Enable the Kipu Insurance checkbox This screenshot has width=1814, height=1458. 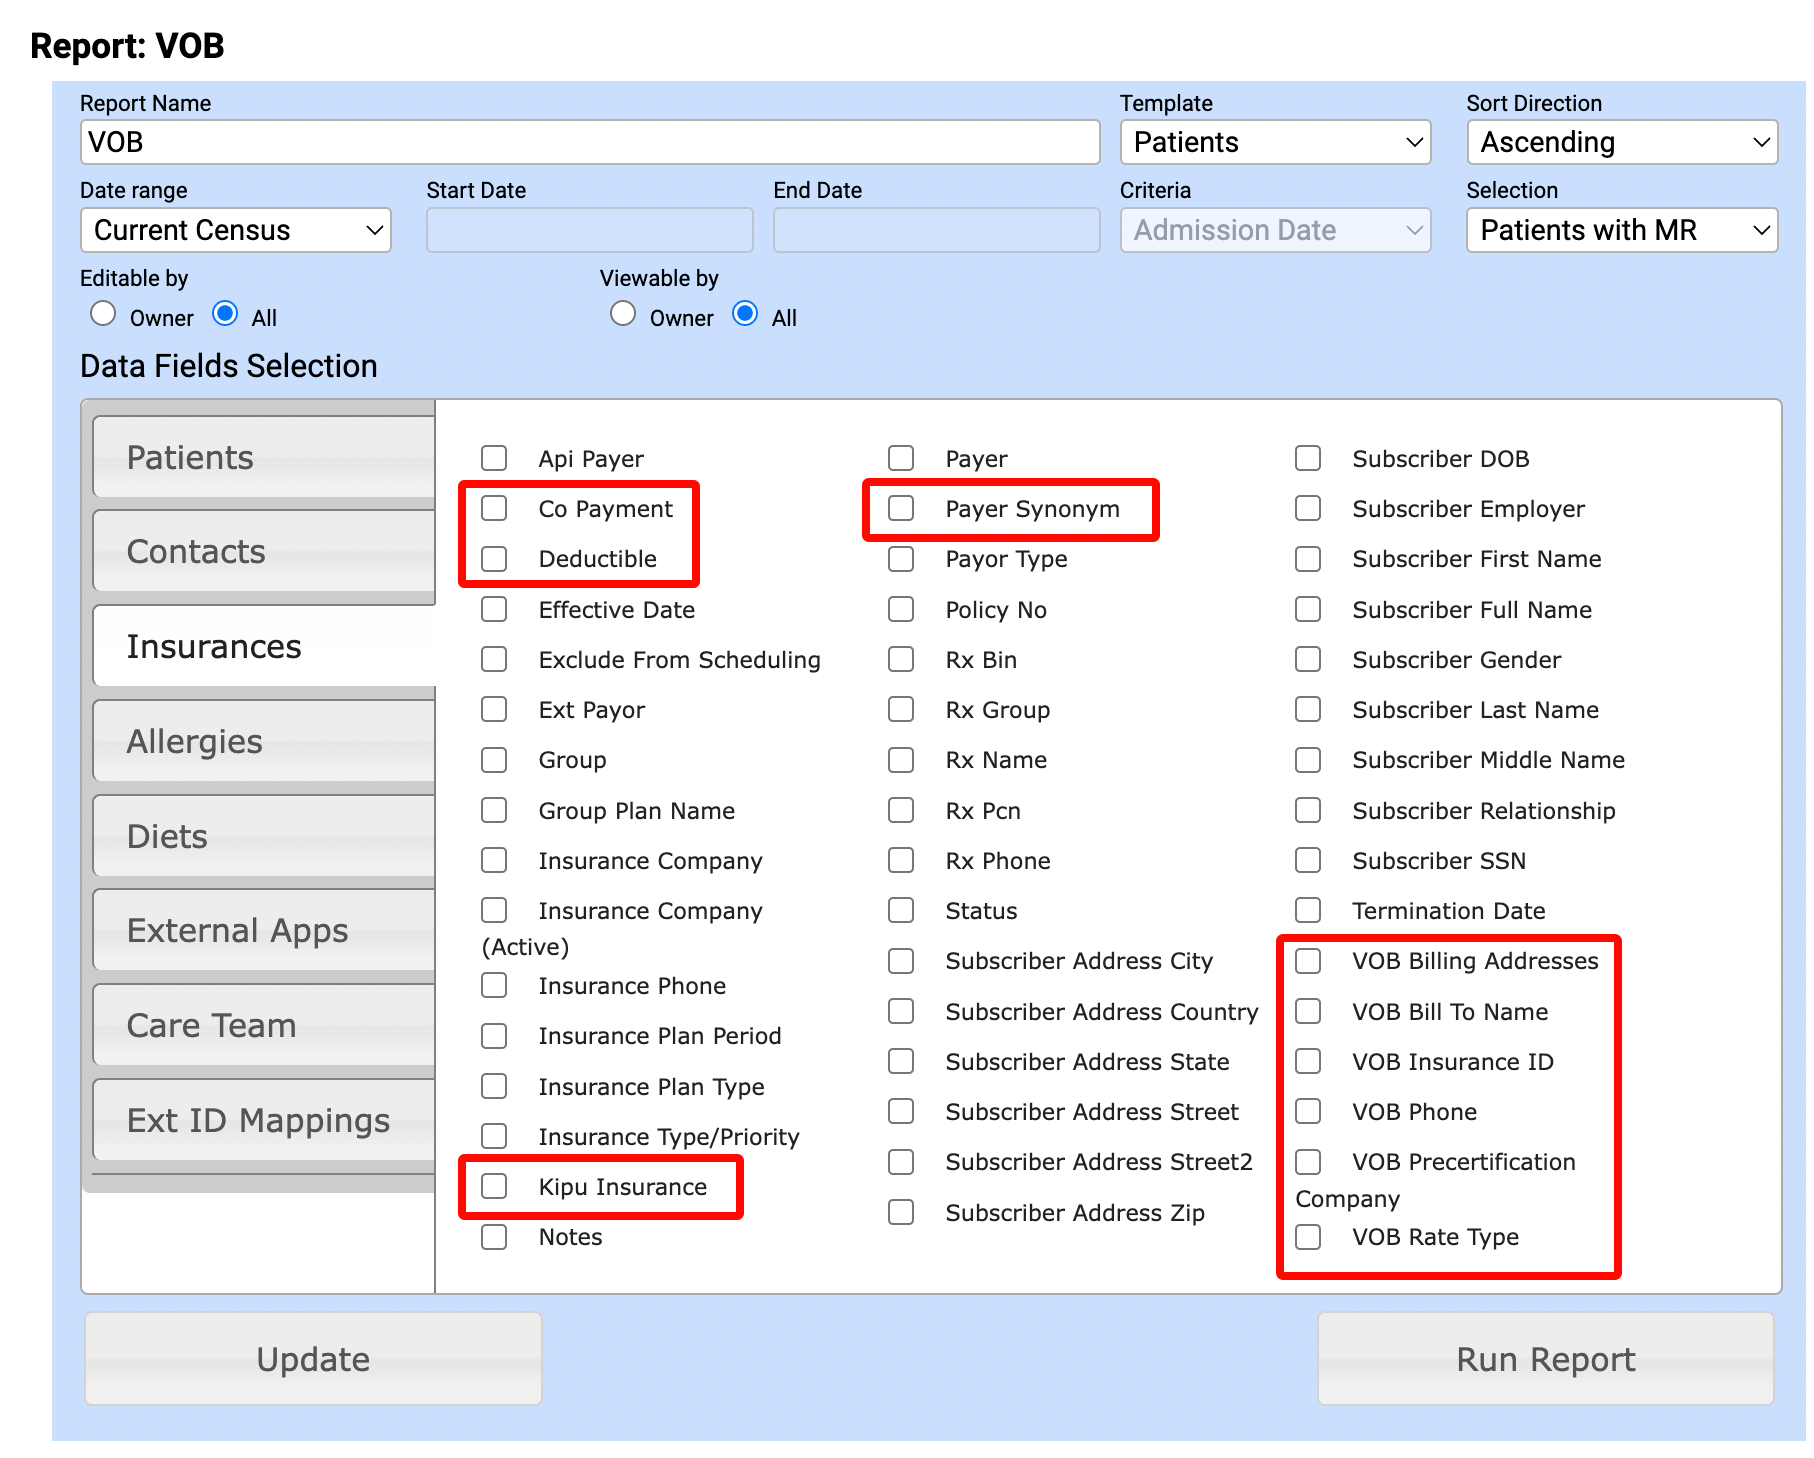(x=494, y=1187)
